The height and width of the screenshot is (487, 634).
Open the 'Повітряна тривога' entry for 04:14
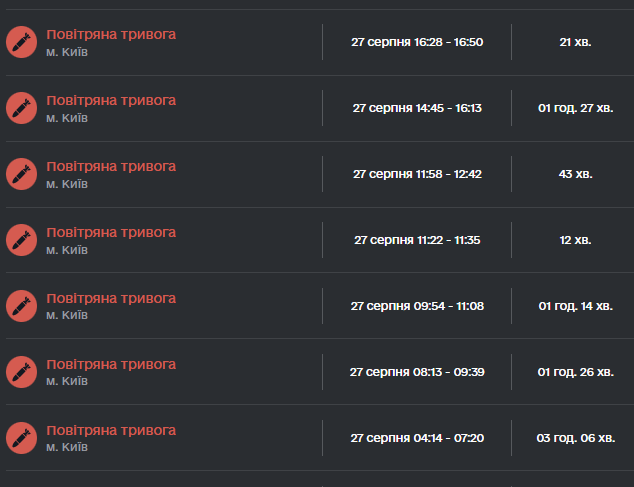[111, 430]
